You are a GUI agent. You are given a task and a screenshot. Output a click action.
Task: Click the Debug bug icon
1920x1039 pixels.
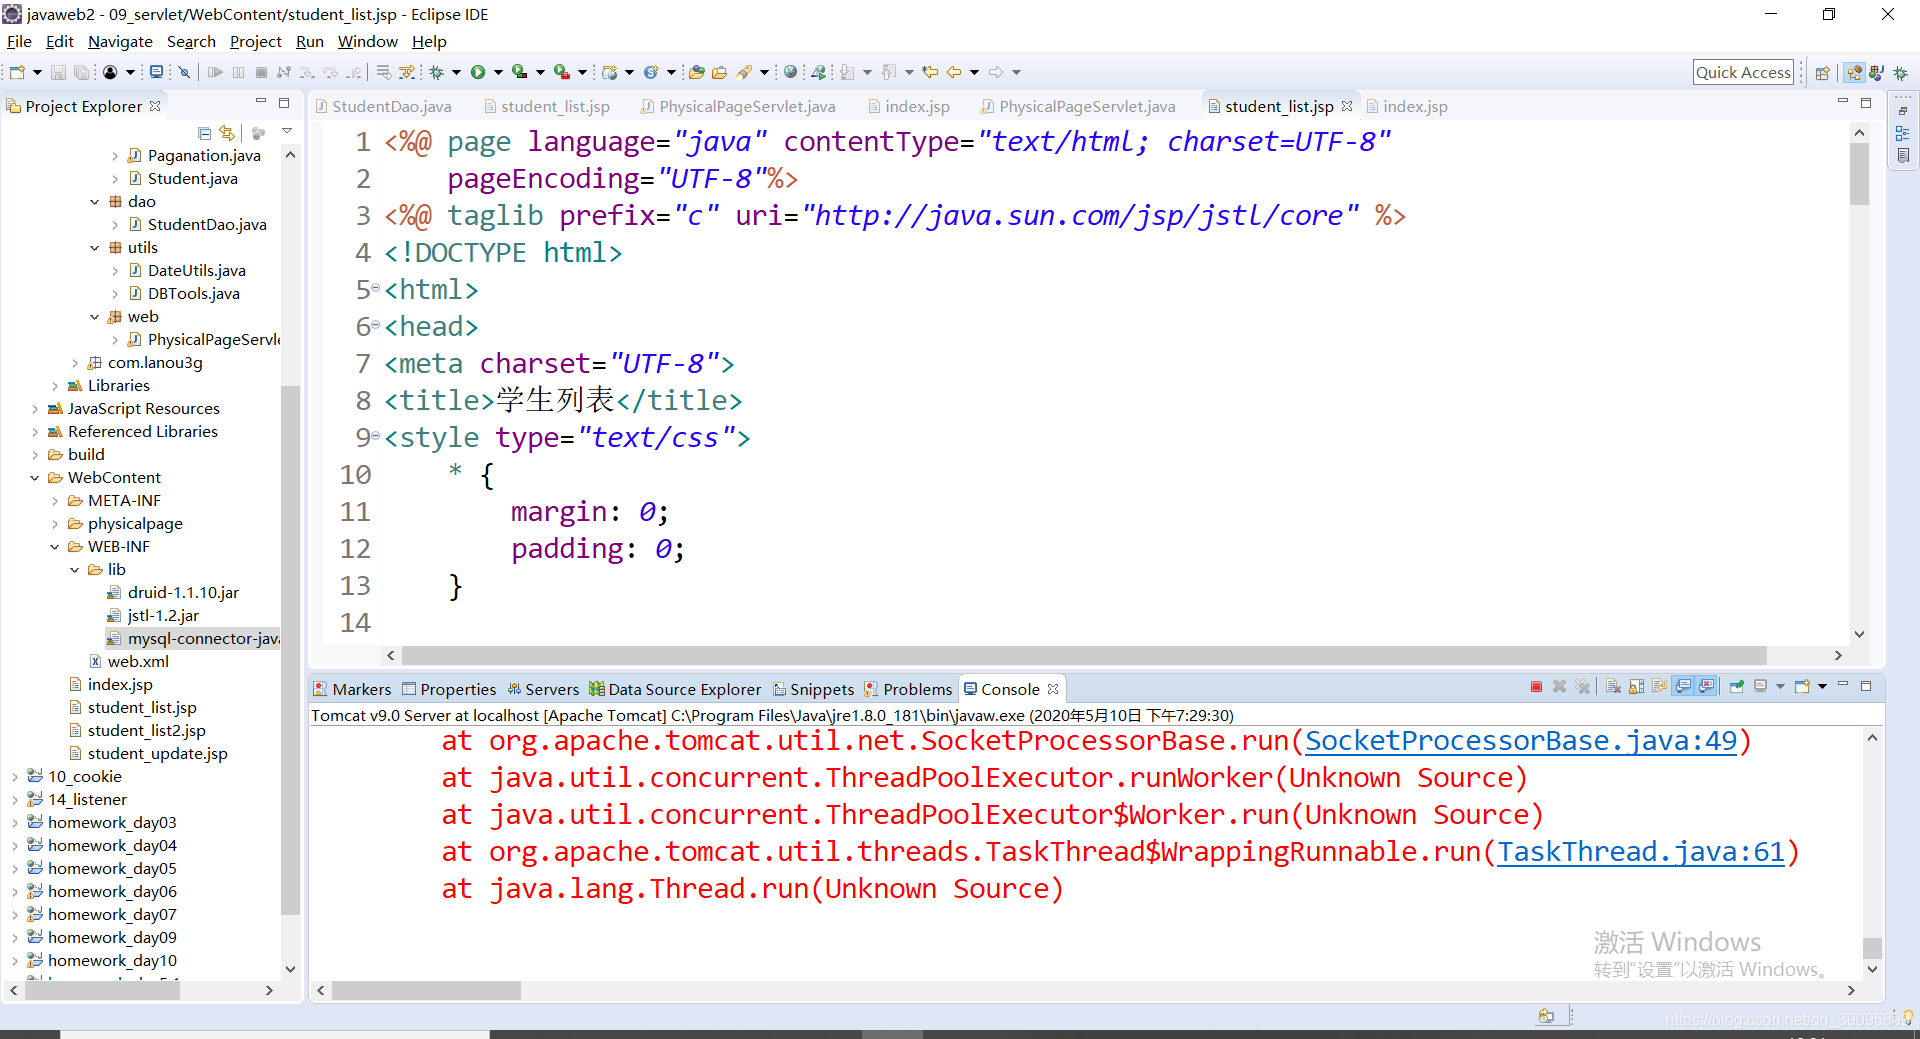click(436, 72)
